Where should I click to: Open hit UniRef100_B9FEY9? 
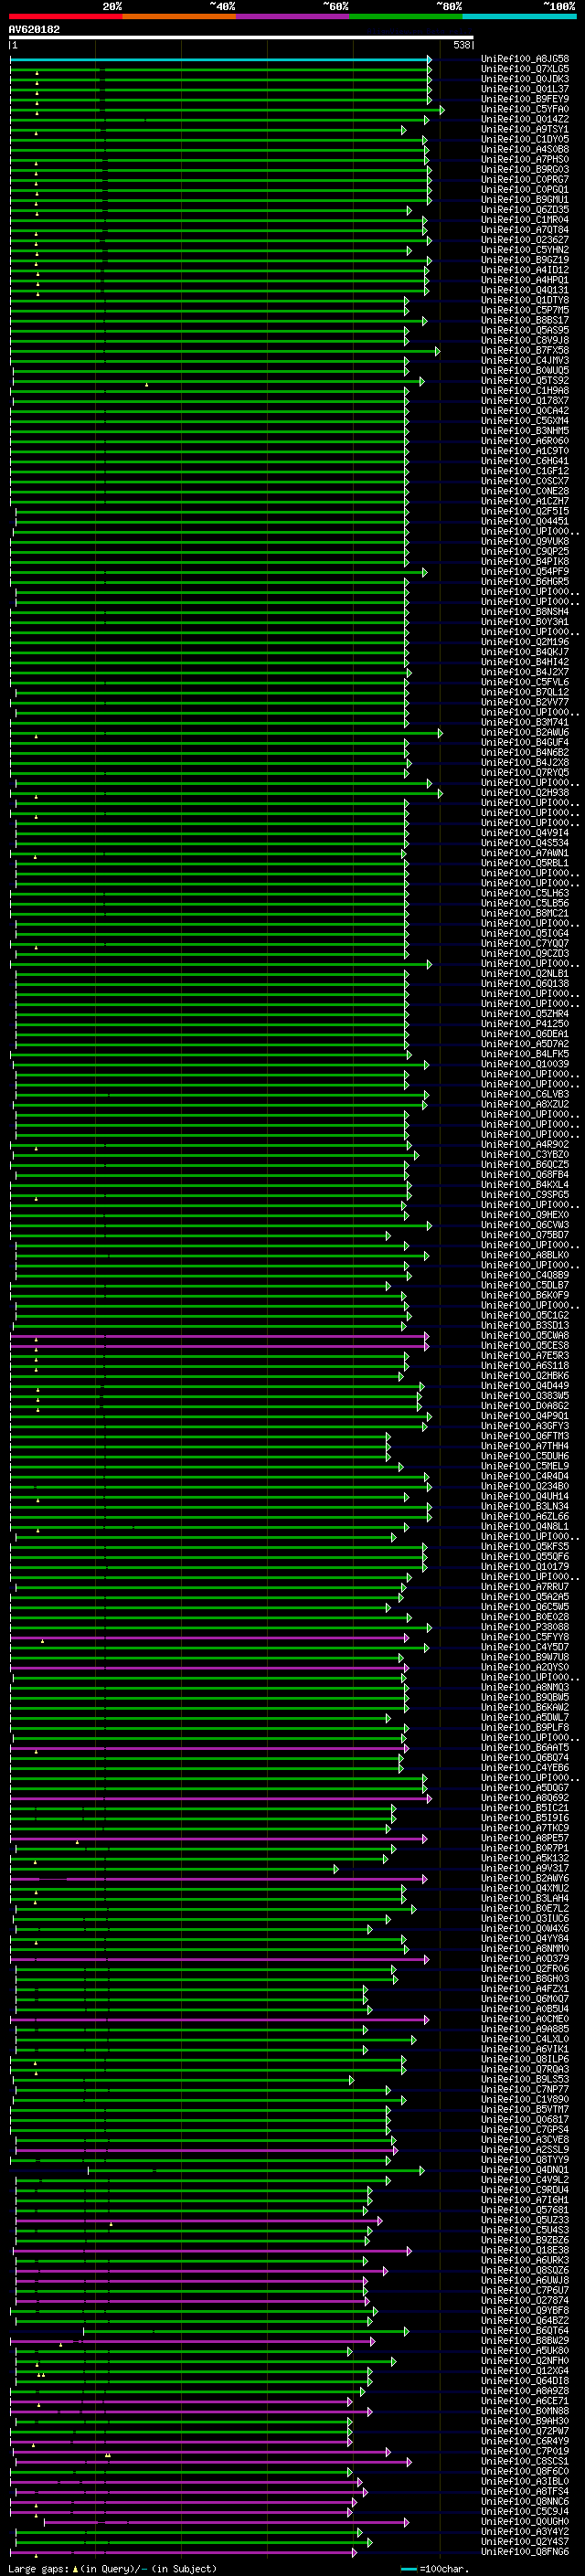[525, 99]
